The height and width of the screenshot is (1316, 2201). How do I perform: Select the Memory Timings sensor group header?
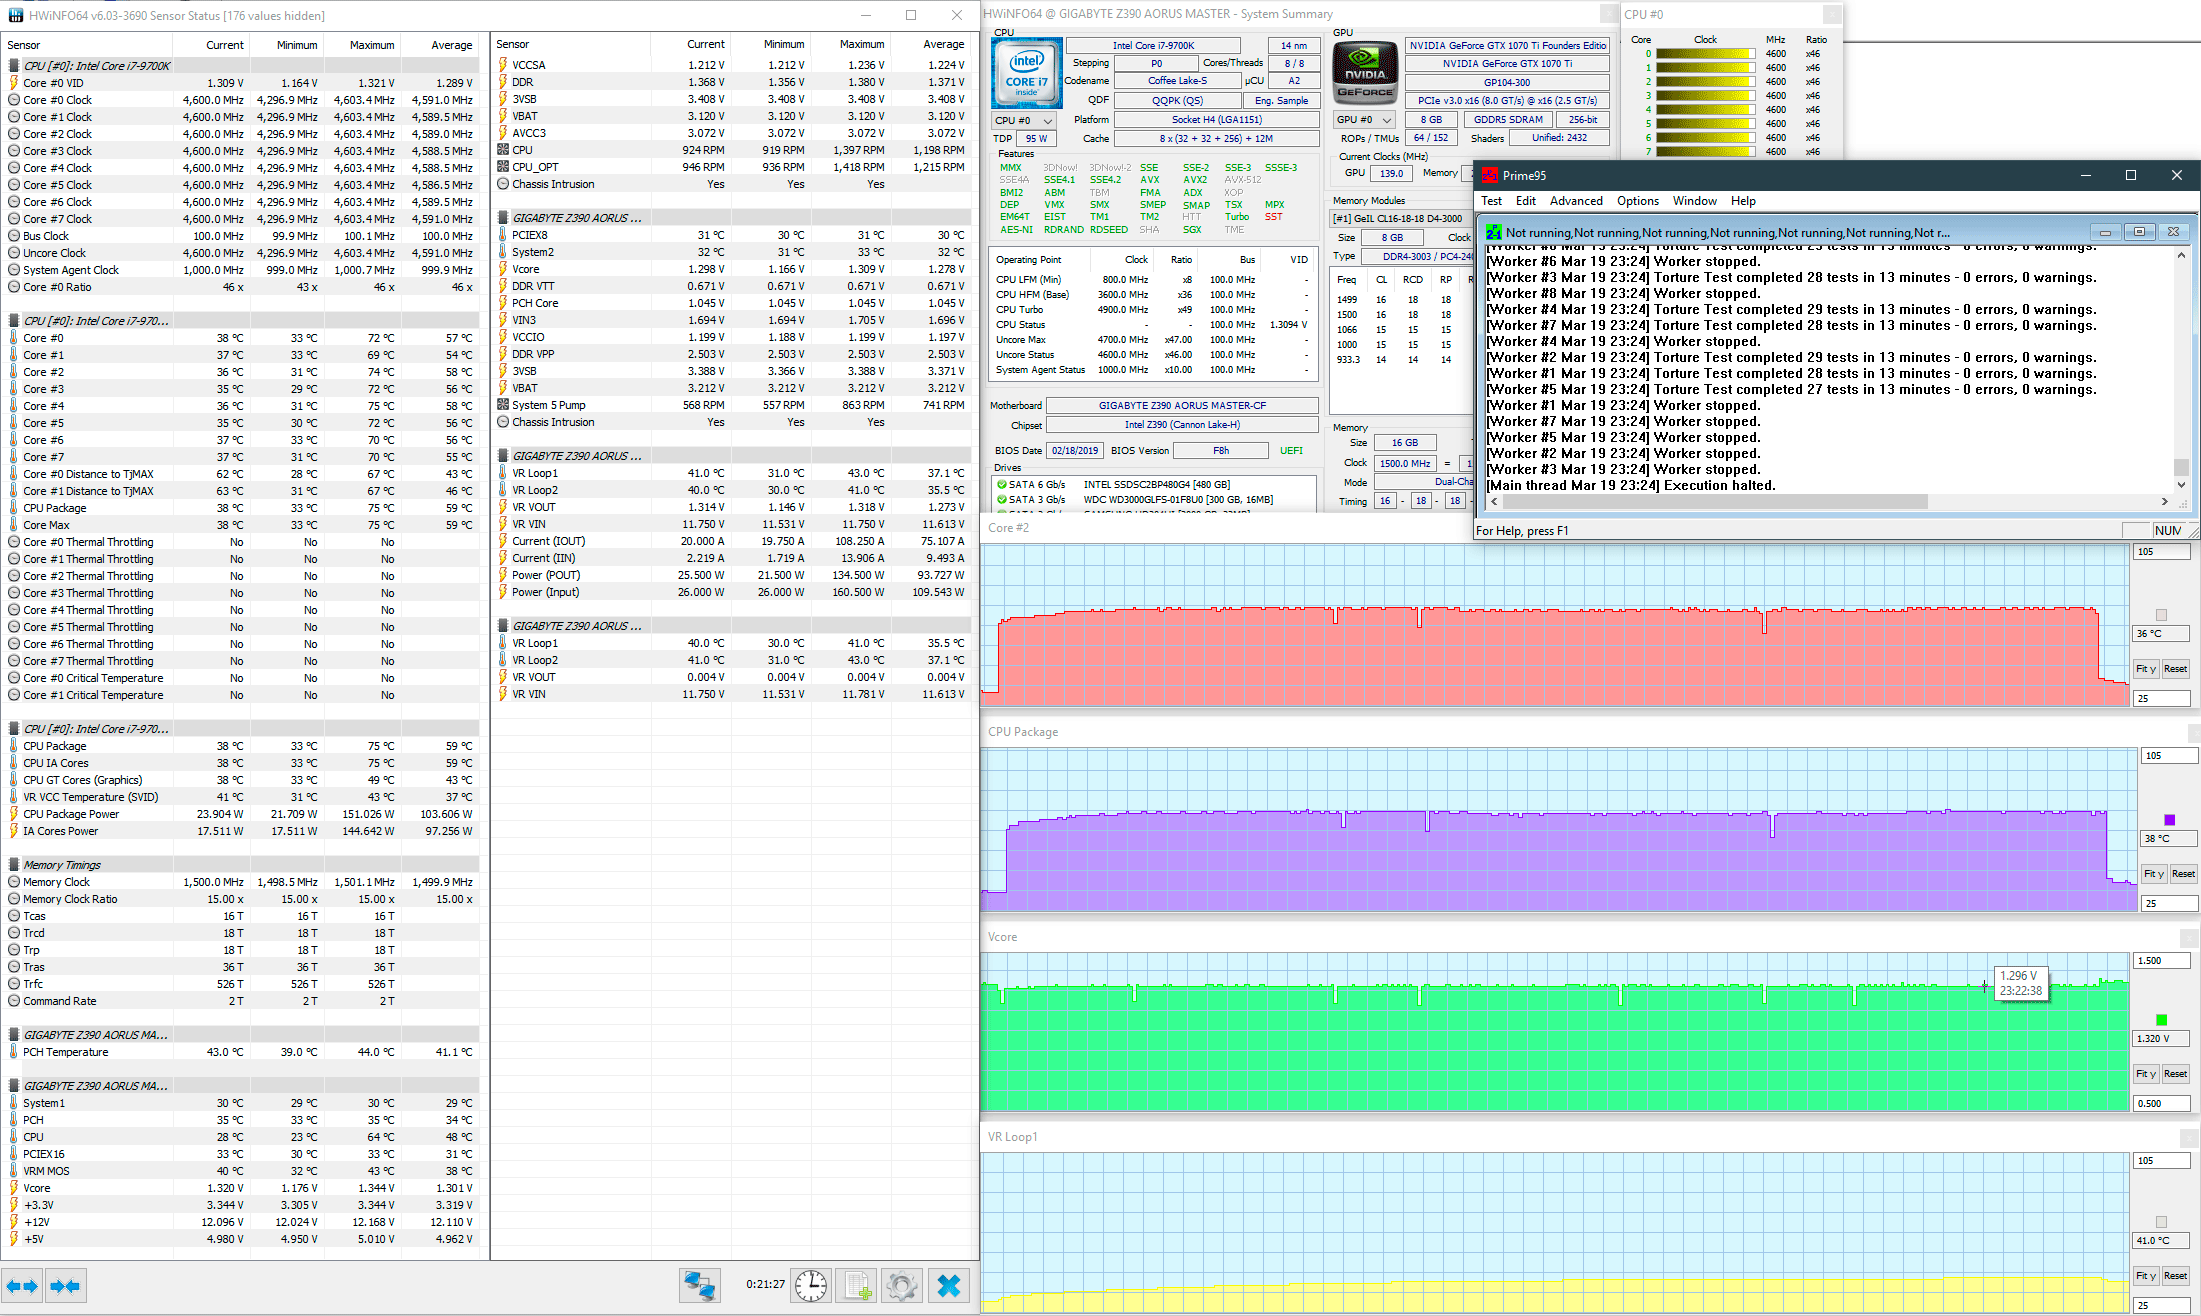click(x=62, y=865)
